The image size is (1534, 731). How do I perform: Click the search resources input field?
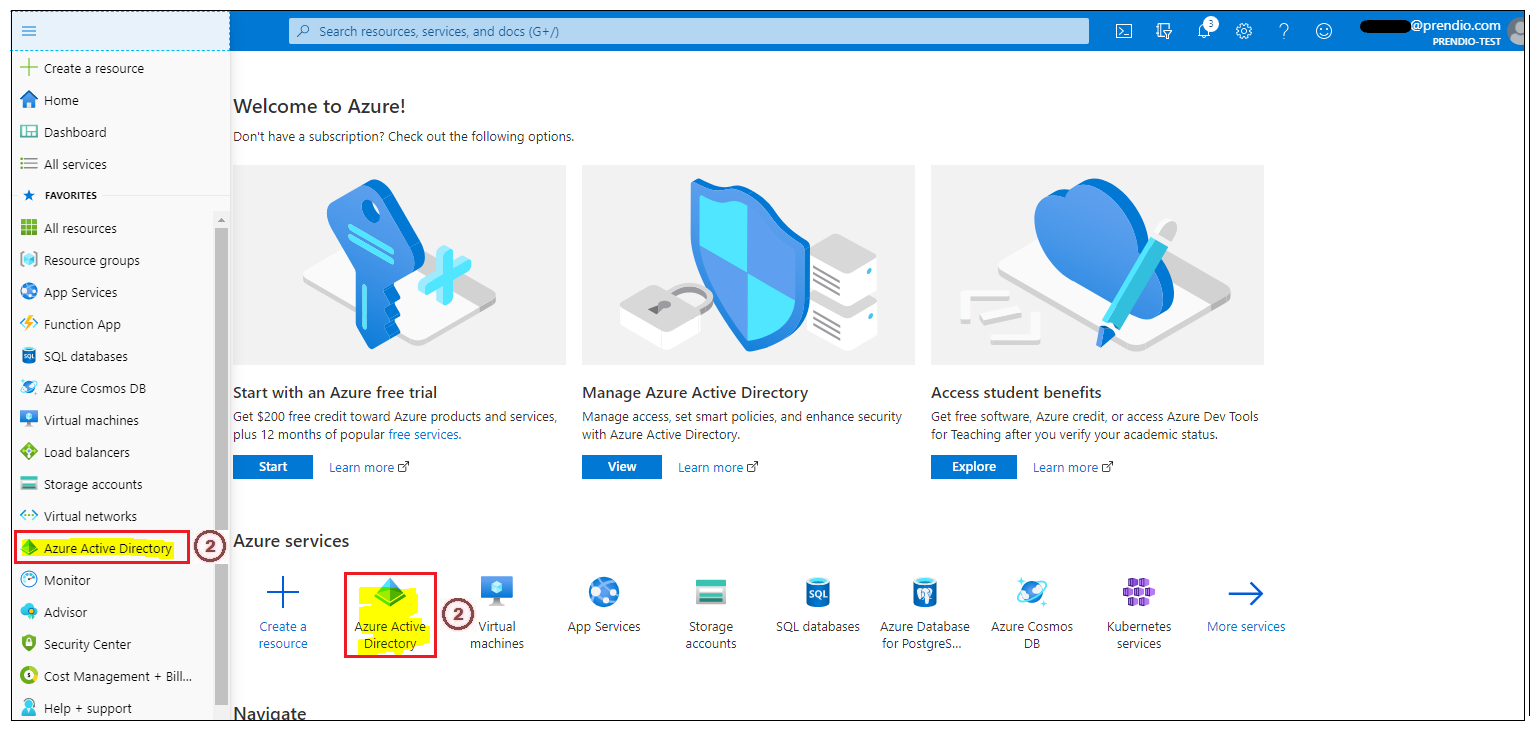pyautogui.click(x=689, y=31)
